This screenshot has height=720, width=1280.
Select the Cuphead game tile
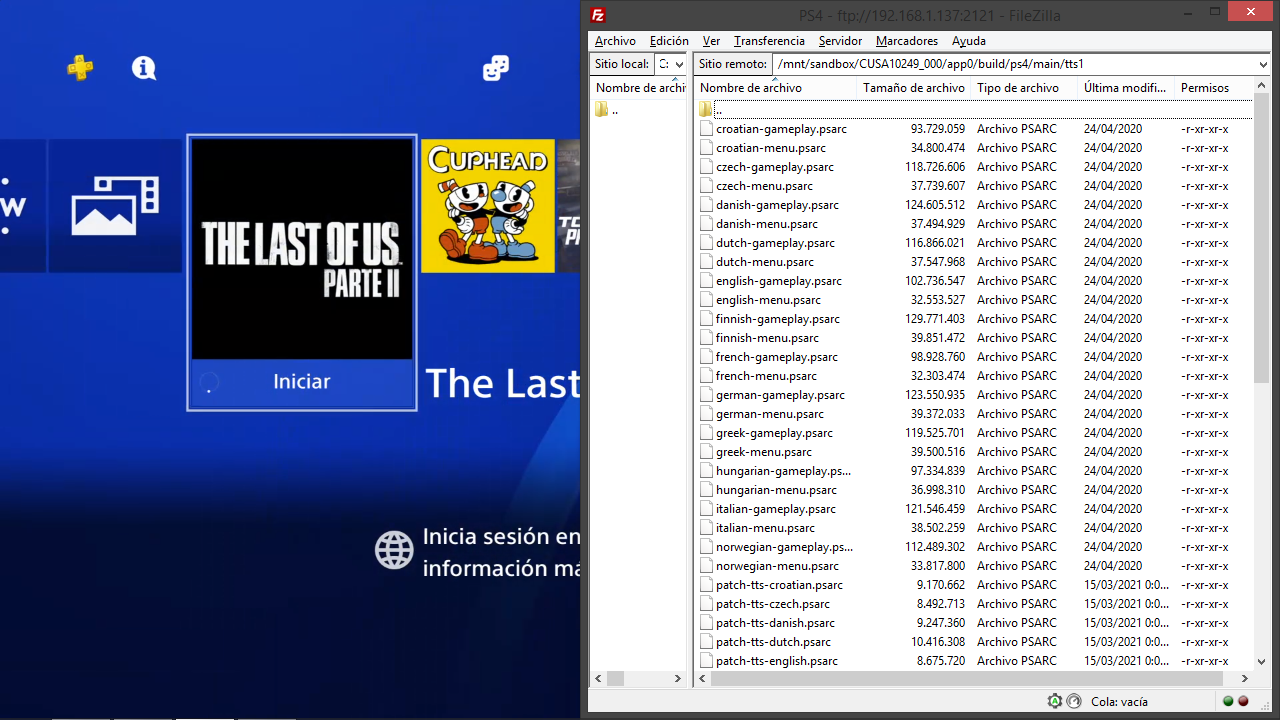tap(488, 206)
